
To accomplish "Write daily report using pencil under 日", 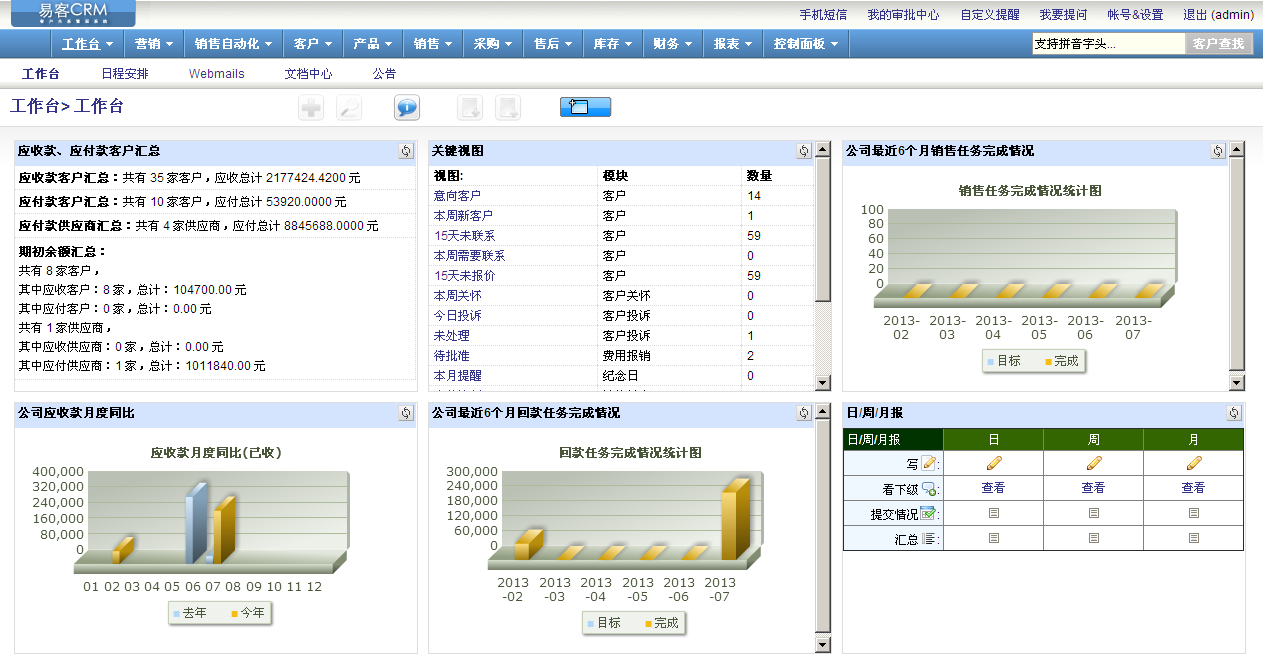I will pos(993,463).
